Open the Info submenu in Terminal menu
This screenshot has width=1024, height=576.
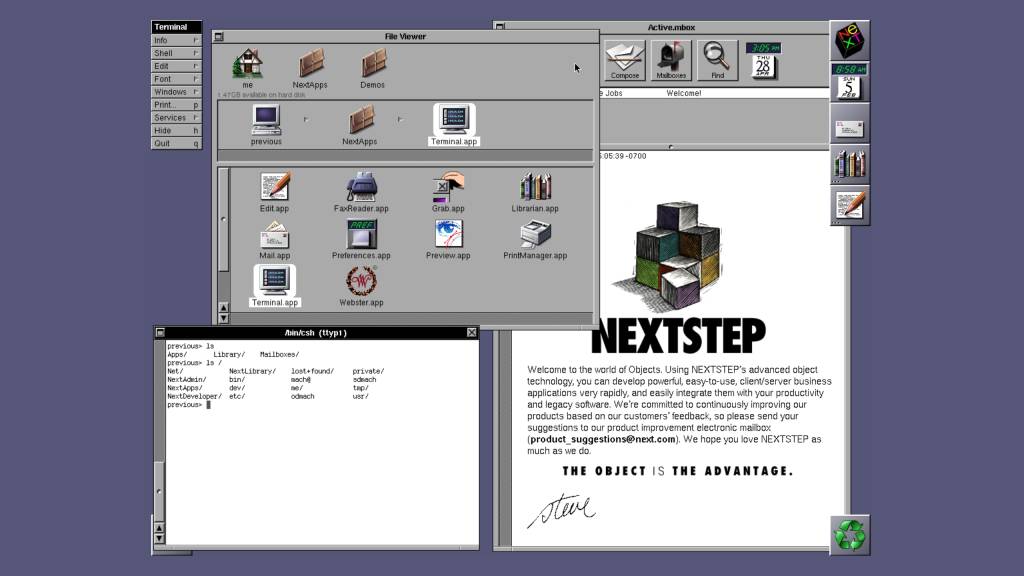[176, 40]
